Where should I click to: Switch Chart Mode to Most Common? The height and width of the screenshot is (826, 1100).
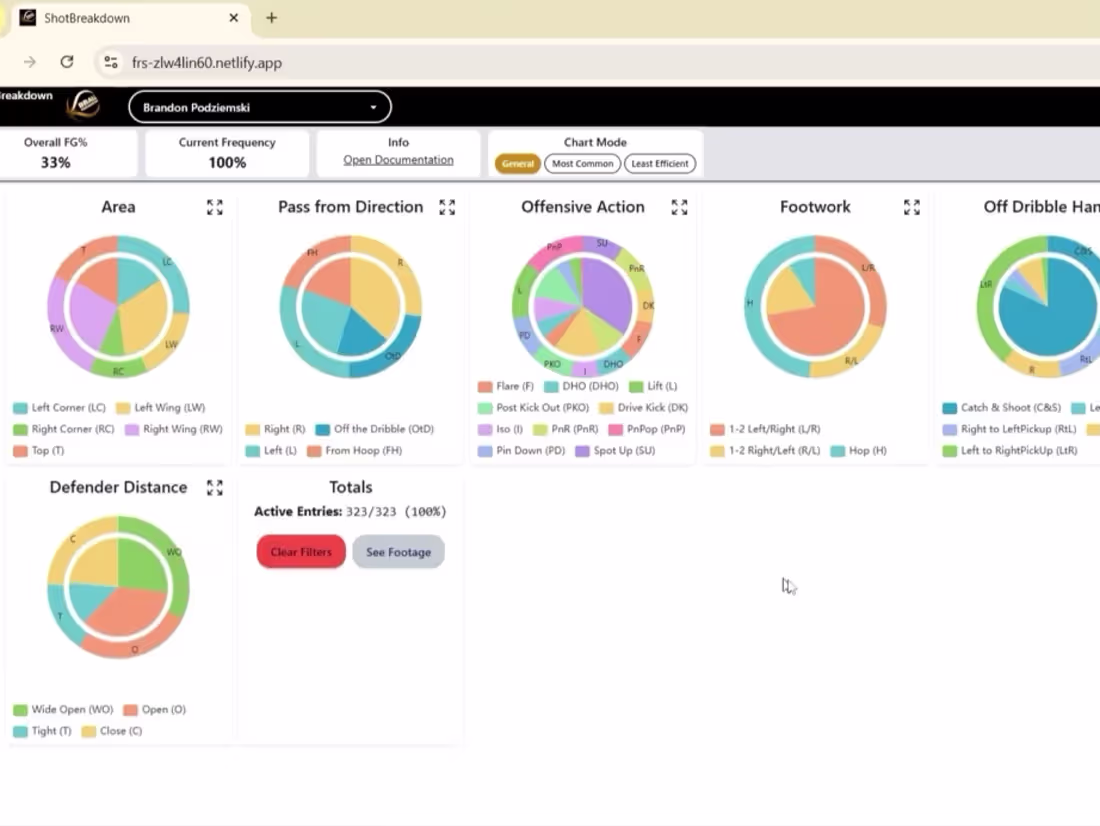pos(582,163)
